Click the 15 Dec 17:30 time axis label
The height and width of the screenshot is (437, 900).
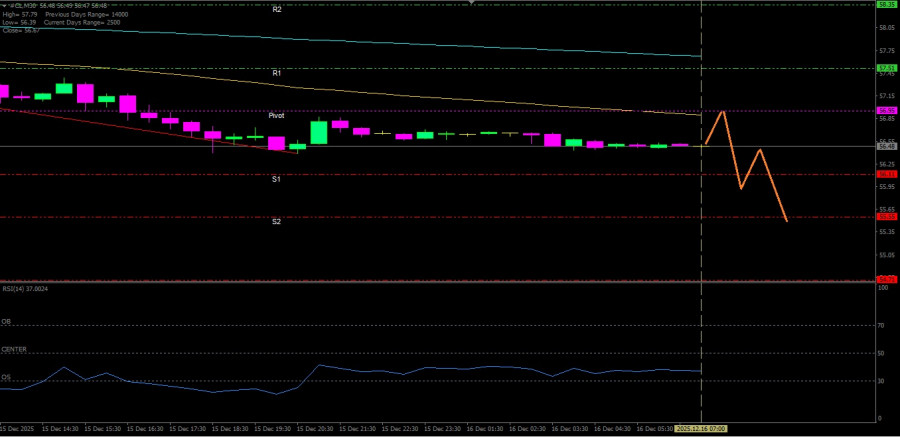pyautogui.click(x=186, y=429)
